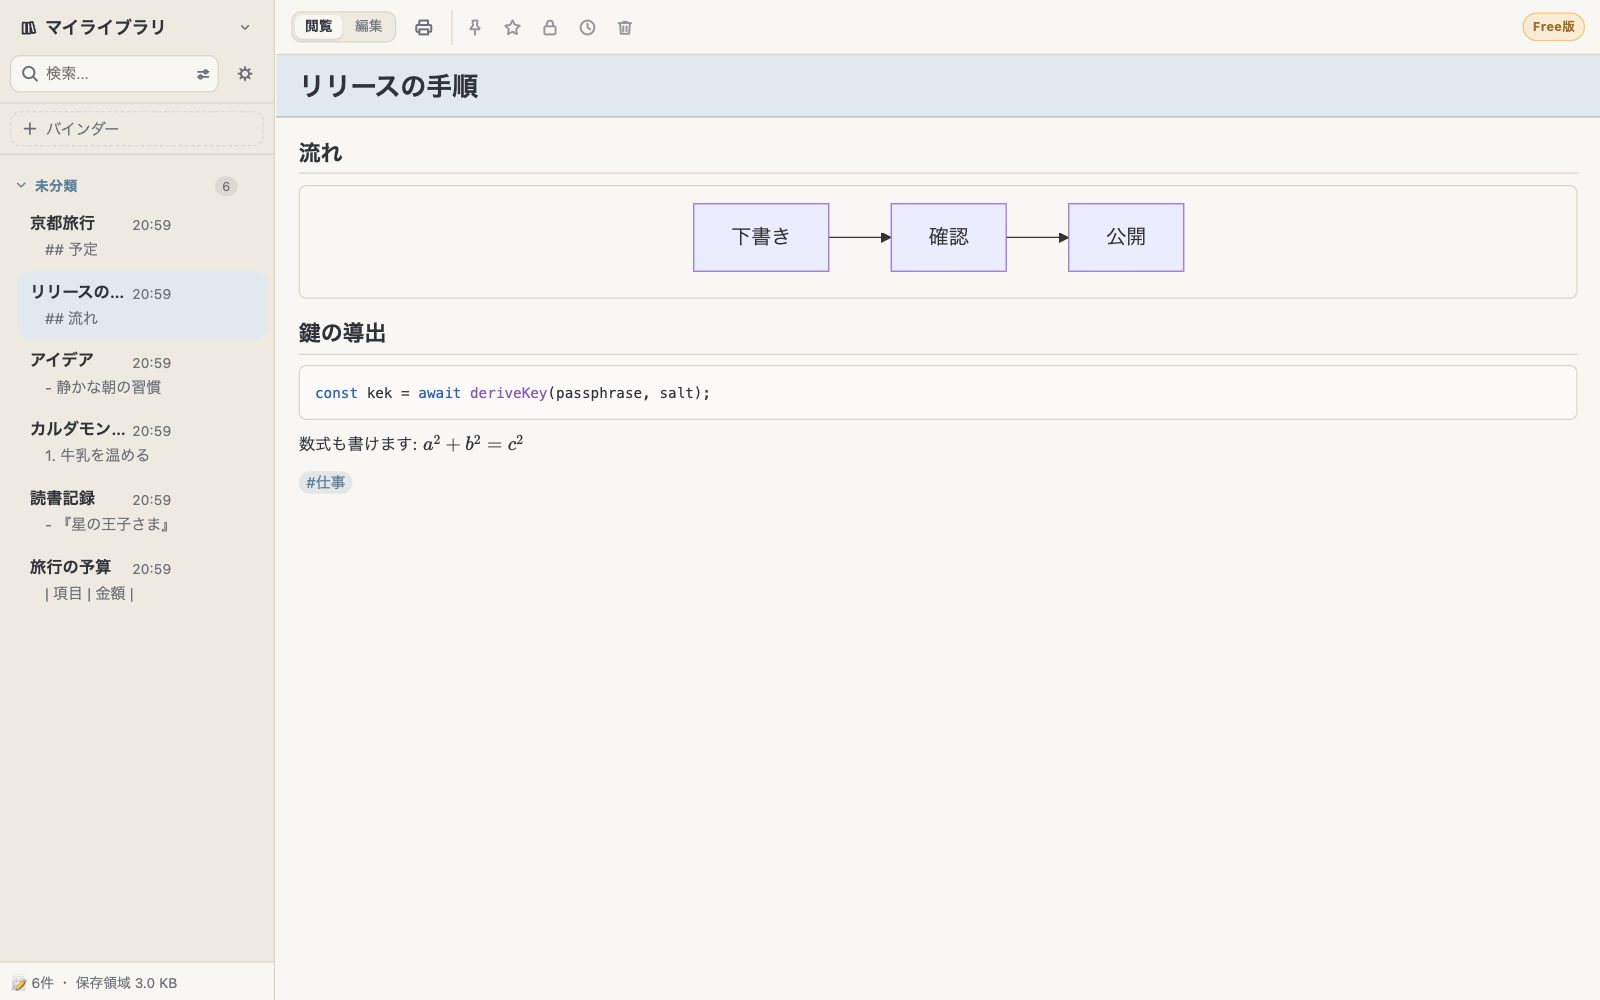Click the ## 予定 preview line

pos(71,249)
